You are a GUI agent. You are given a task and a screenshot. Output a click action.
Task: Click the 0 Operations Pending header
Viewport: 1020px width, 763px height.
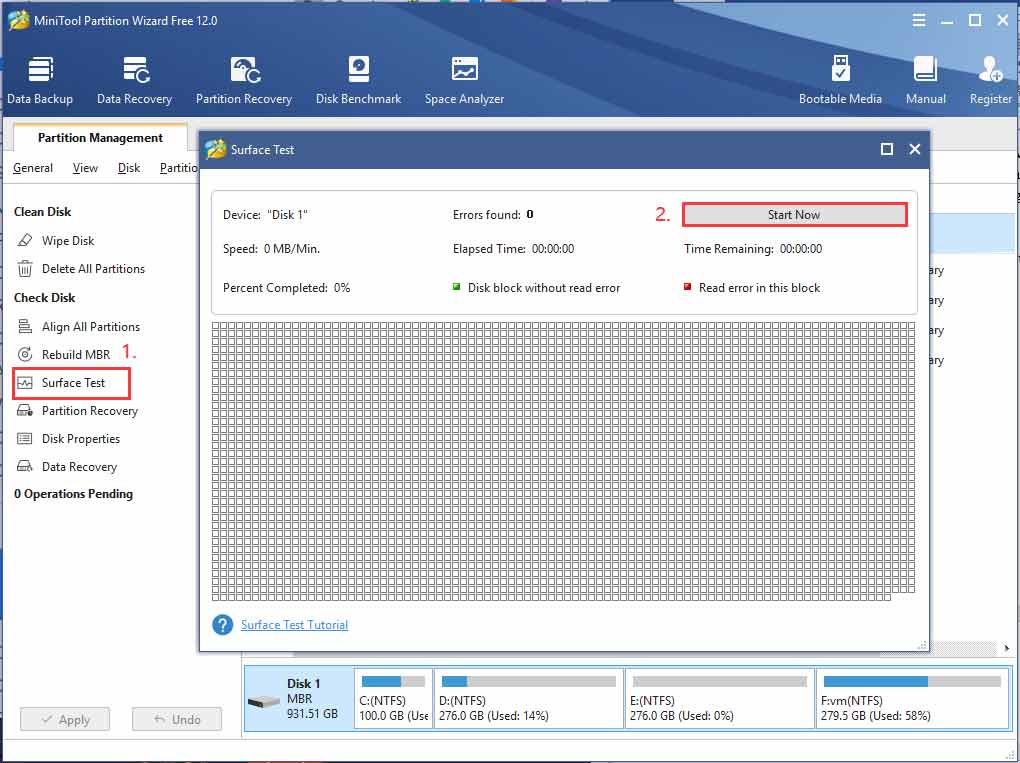(74, 494)
